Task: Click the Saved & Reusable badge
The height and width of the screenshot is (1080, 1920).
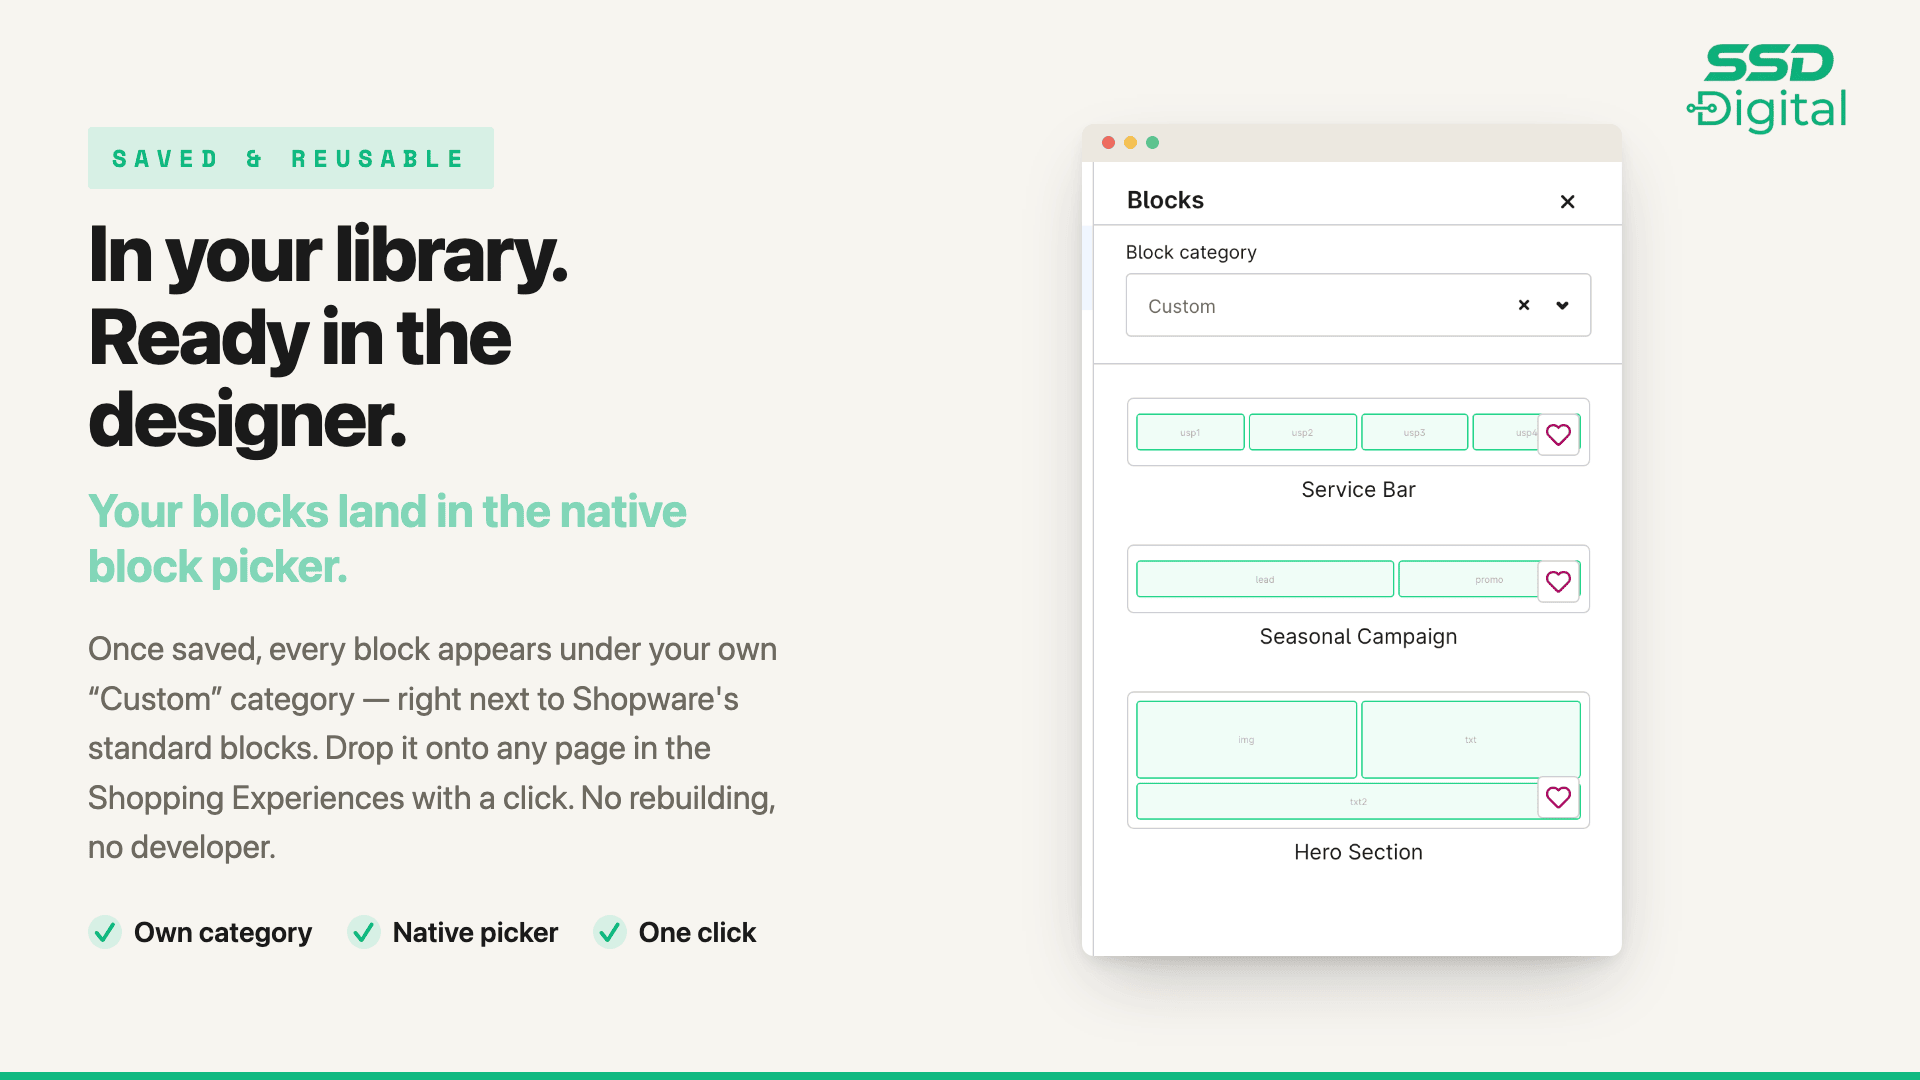Action: click(291, 158)
